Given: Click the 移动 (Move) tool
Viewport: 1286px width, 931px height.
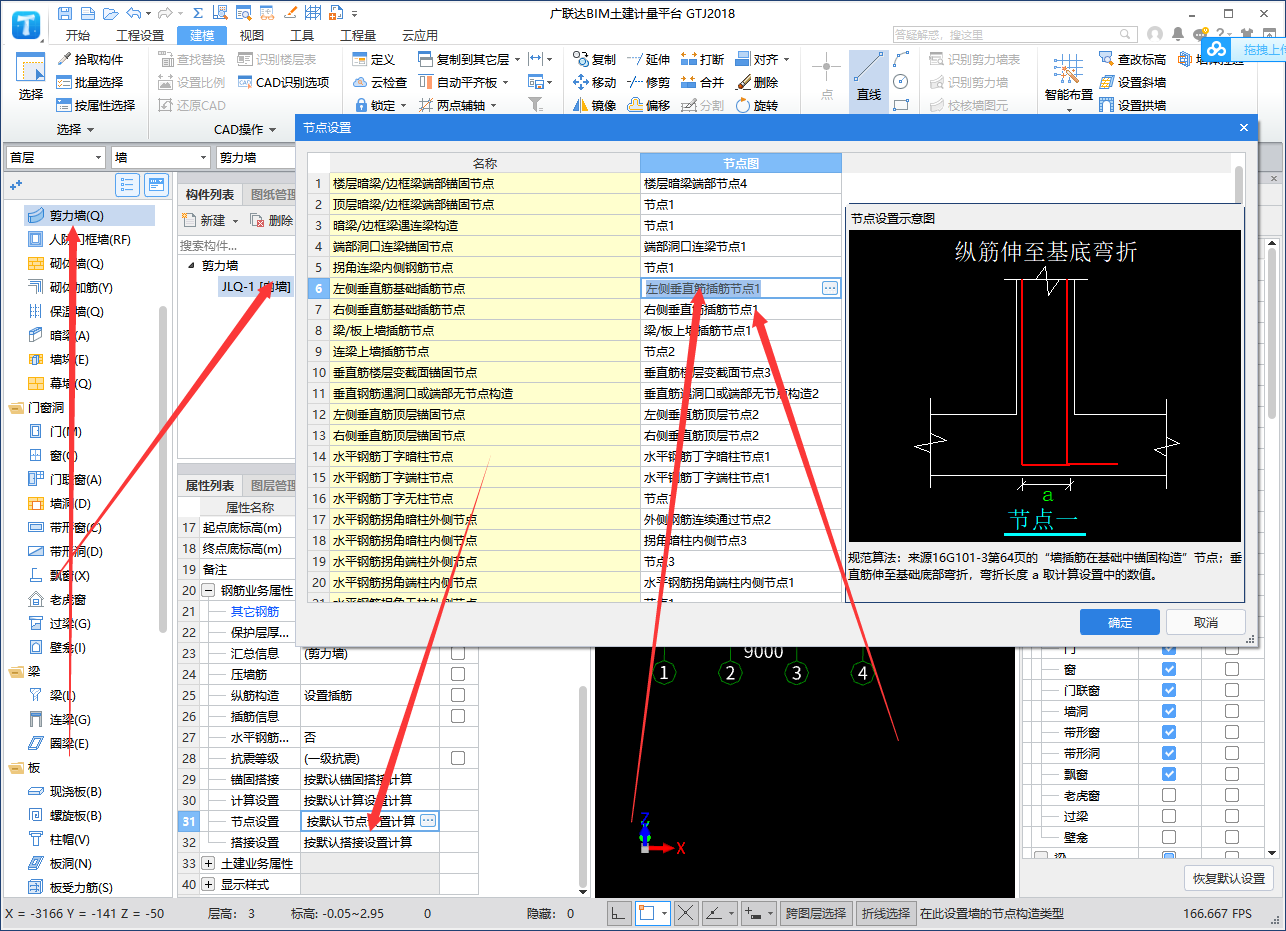Looking at the screenshot, I should (595, 83).
